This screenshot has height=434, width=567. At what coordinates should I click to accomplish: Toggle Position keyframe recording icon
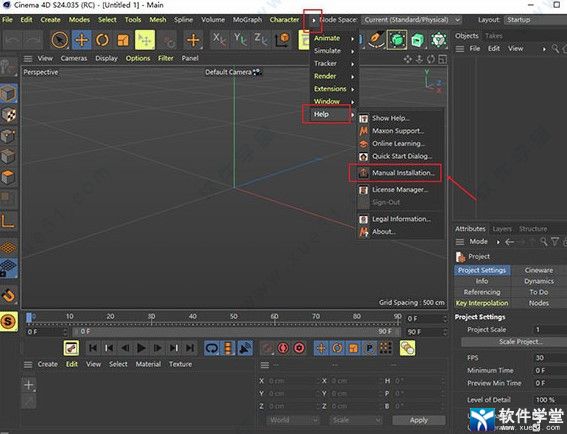click(321, 348)
